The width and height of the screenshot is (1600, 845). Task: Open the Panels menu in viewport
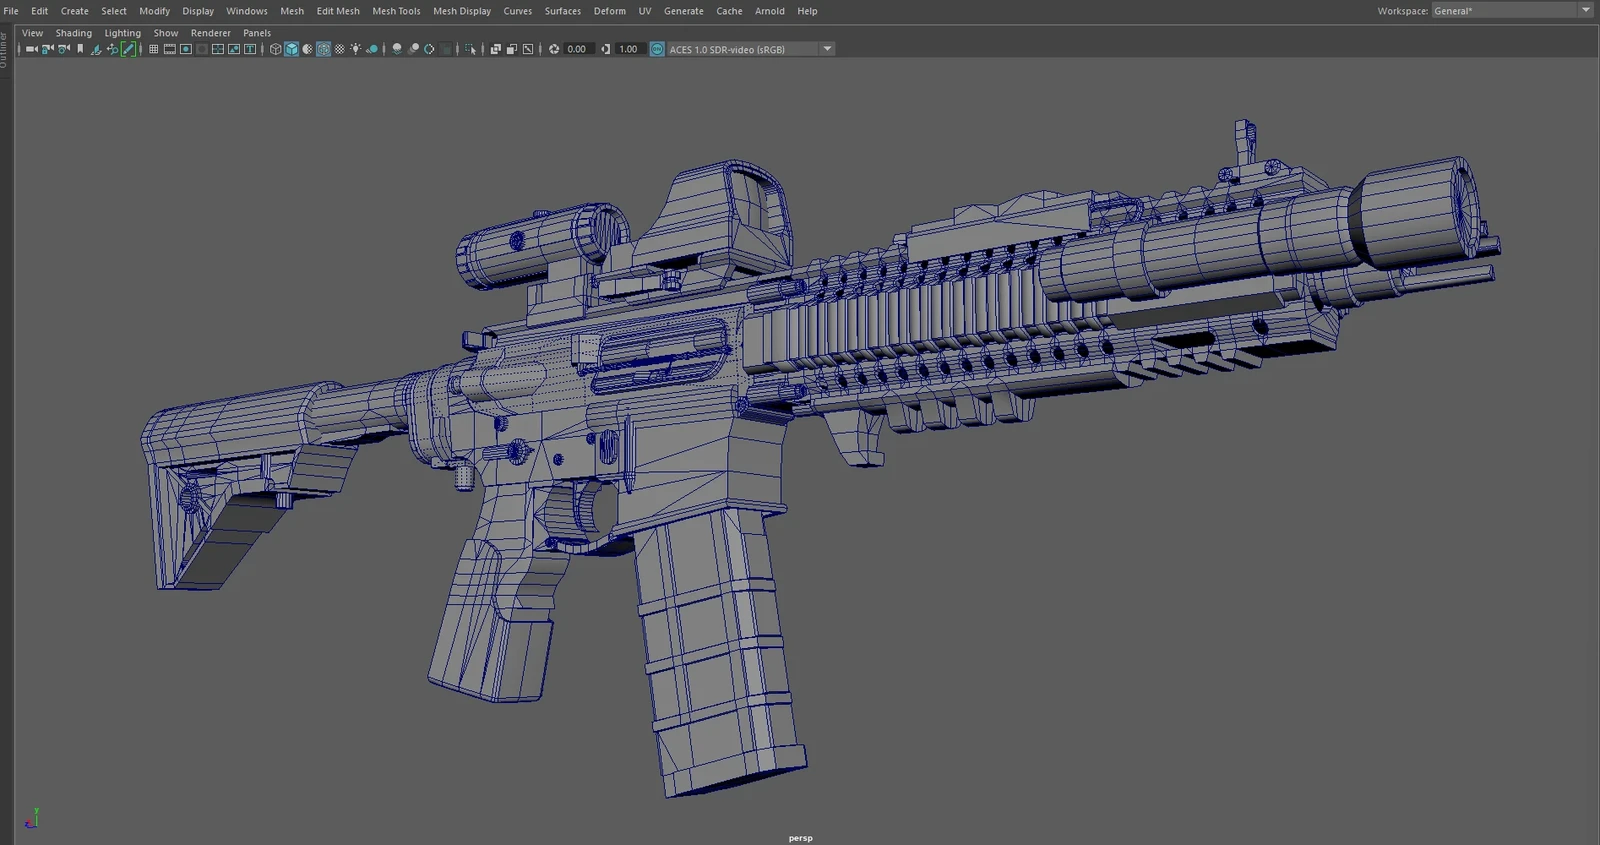point(257,33)
